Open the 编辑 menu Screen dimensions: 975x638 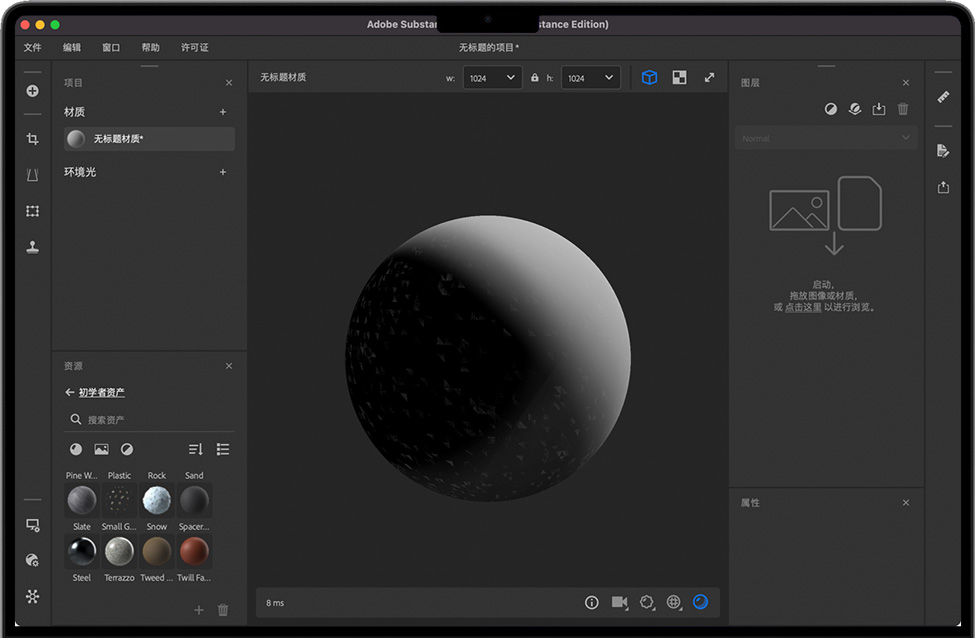[72, 47]
